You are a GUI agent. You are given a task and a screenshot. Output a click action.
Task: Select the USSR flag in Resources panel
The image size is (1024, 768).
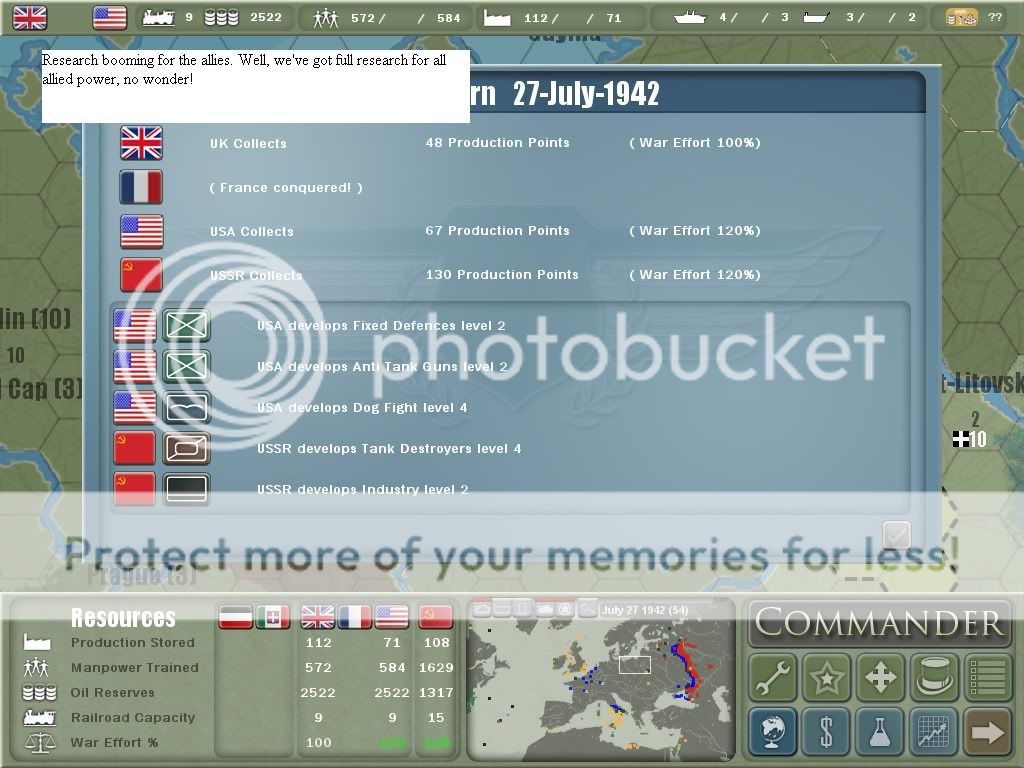coord(436,617)
